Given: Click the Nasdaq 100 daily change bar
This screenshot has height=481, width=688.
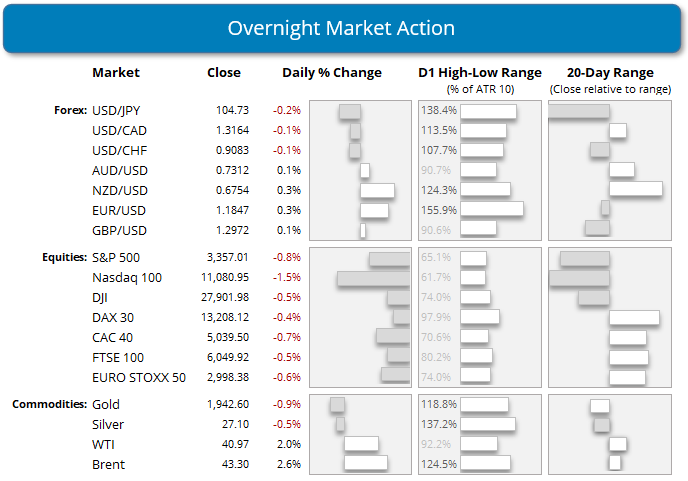Looking at the screenshot, I should point(373,278).
